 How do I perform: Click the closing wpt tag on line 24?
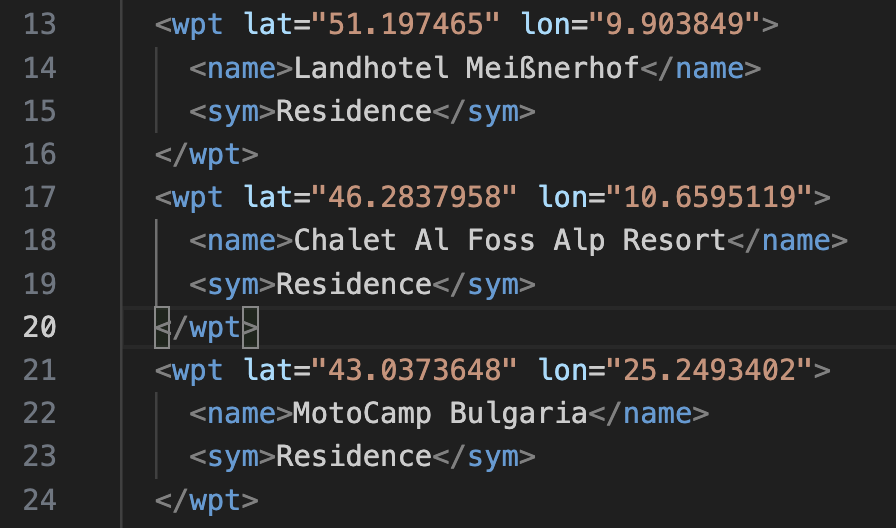pos(206,500)
